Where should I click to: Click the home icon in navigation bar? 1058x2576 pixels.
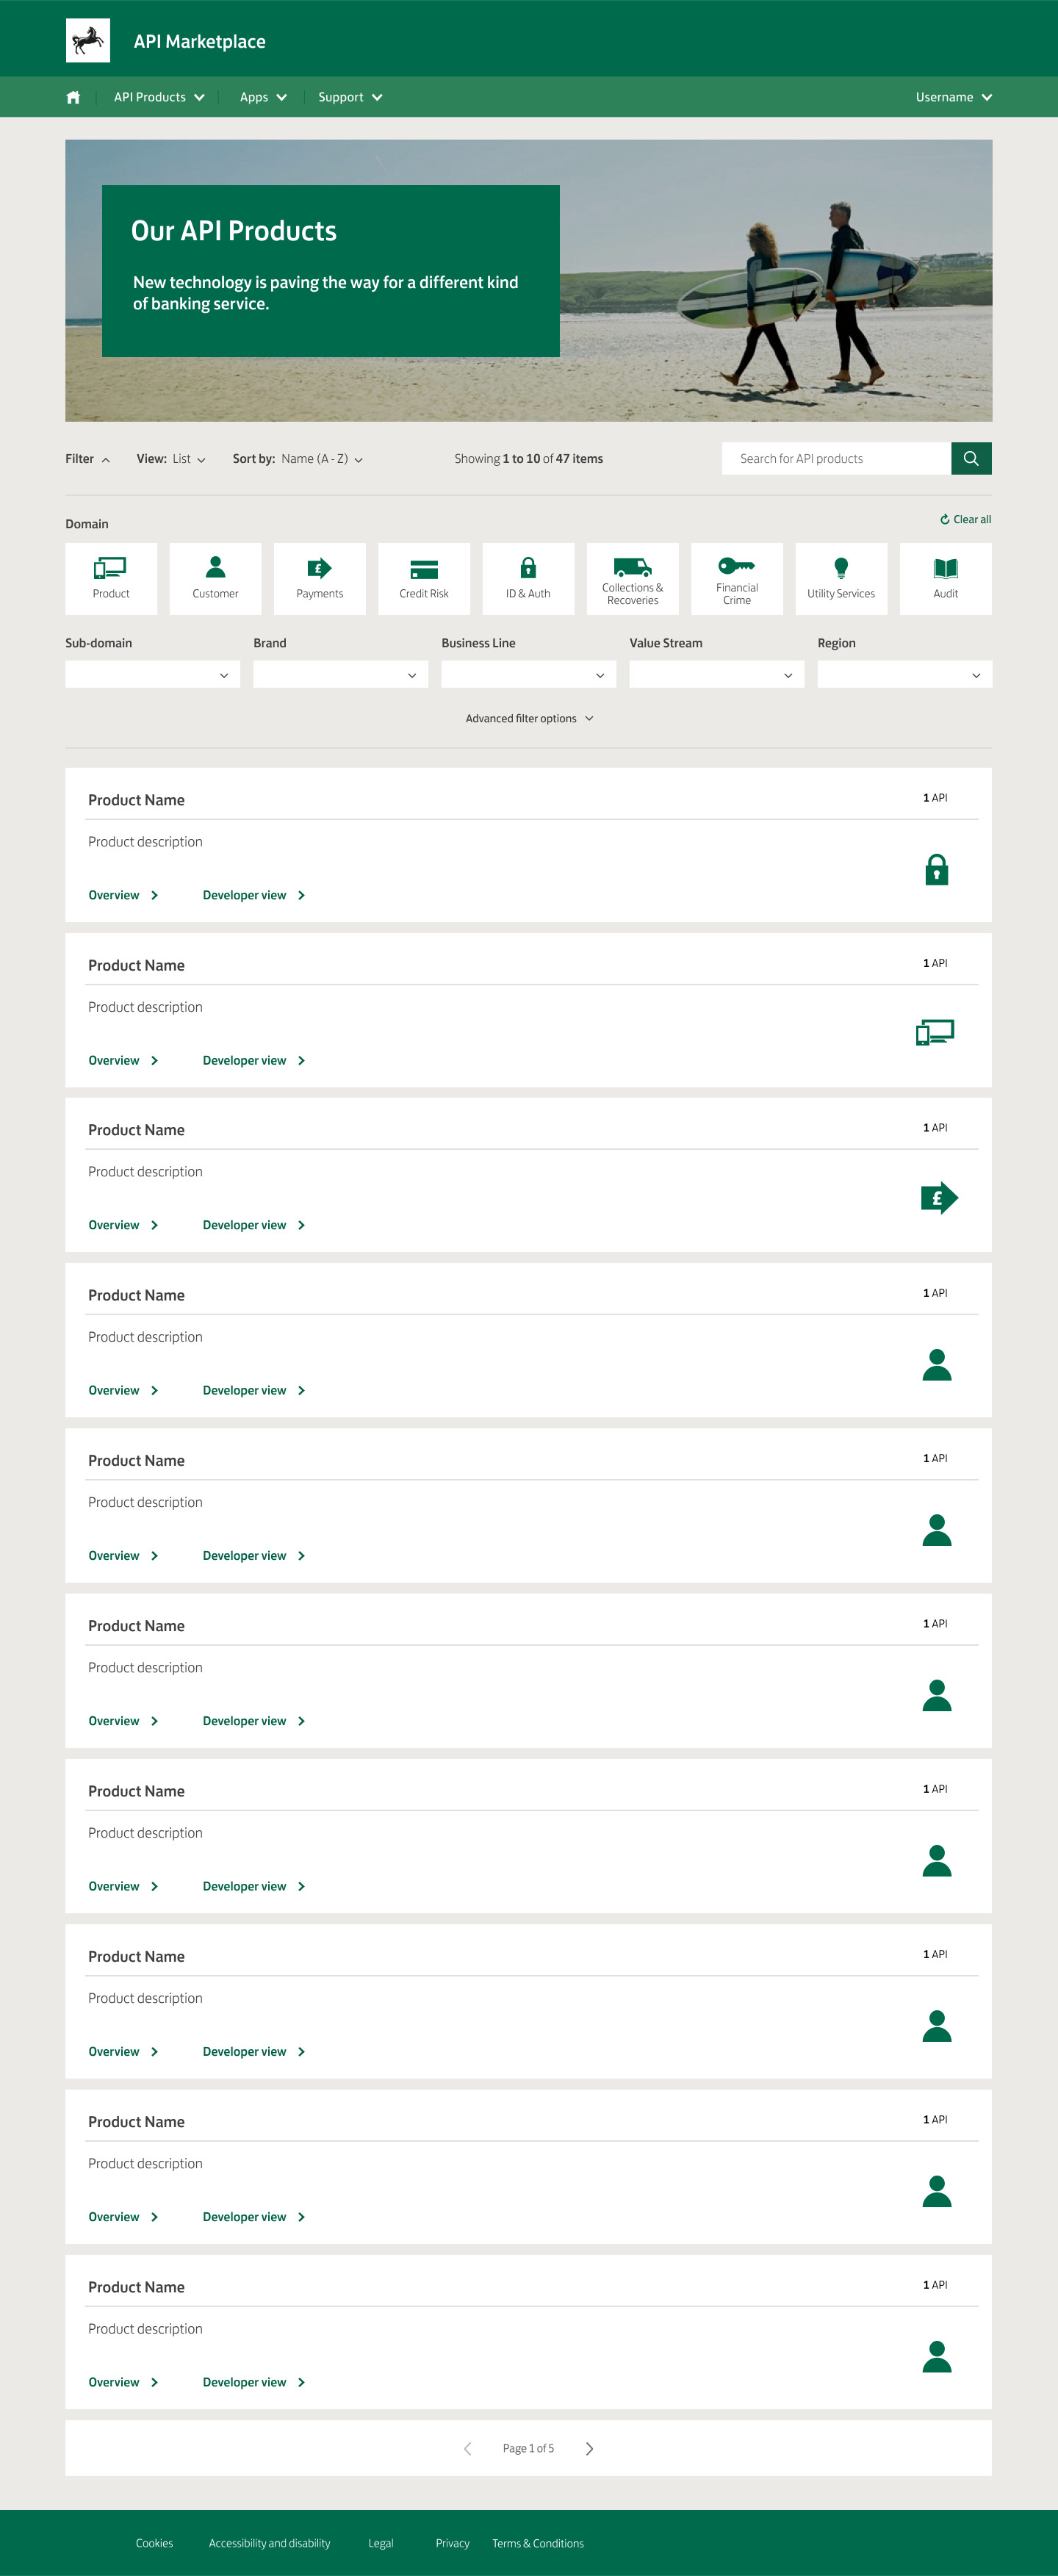click(73, 97)
